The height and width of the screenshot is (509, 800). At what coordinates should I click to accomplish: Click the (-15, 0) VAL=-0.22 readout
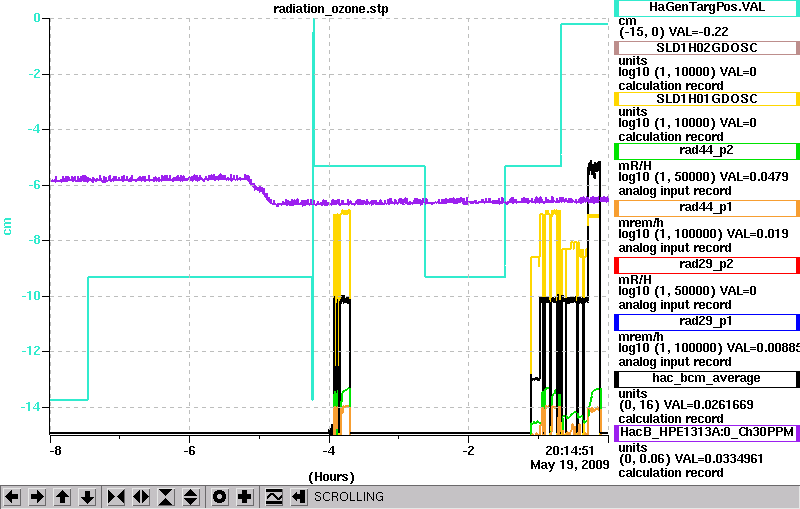point(673,32)
